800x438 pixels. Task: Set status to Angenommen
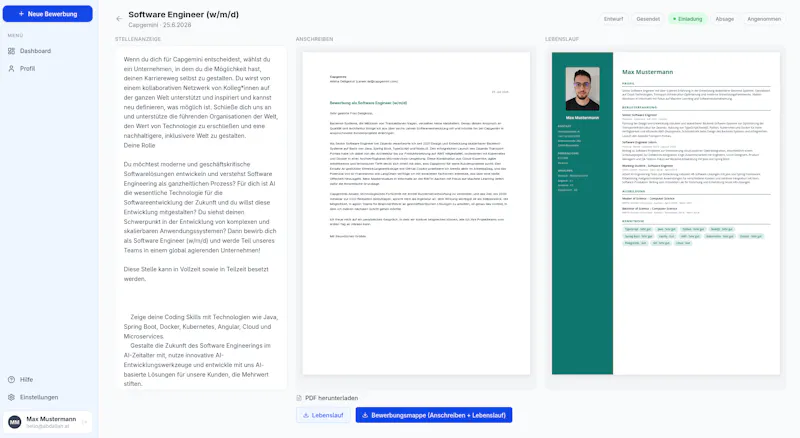click(764, 19)
